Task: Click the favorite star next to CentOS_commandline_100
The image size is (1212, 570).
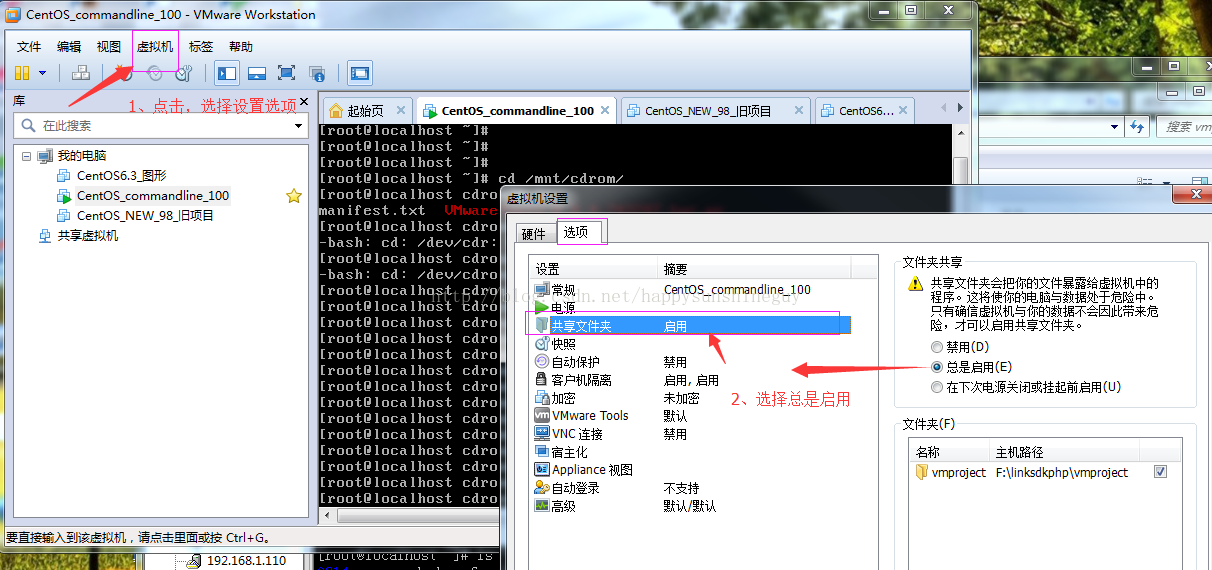Action: 294,196
